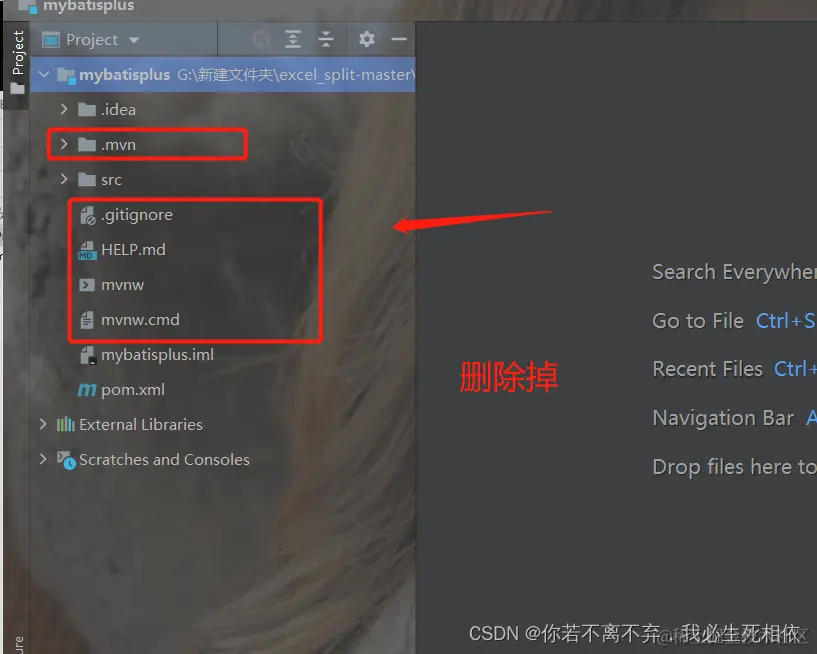Click the Select Opened File locate icon
Viewport: 817px width, 654px height.
pyautogui.click(x=261, y=39)
